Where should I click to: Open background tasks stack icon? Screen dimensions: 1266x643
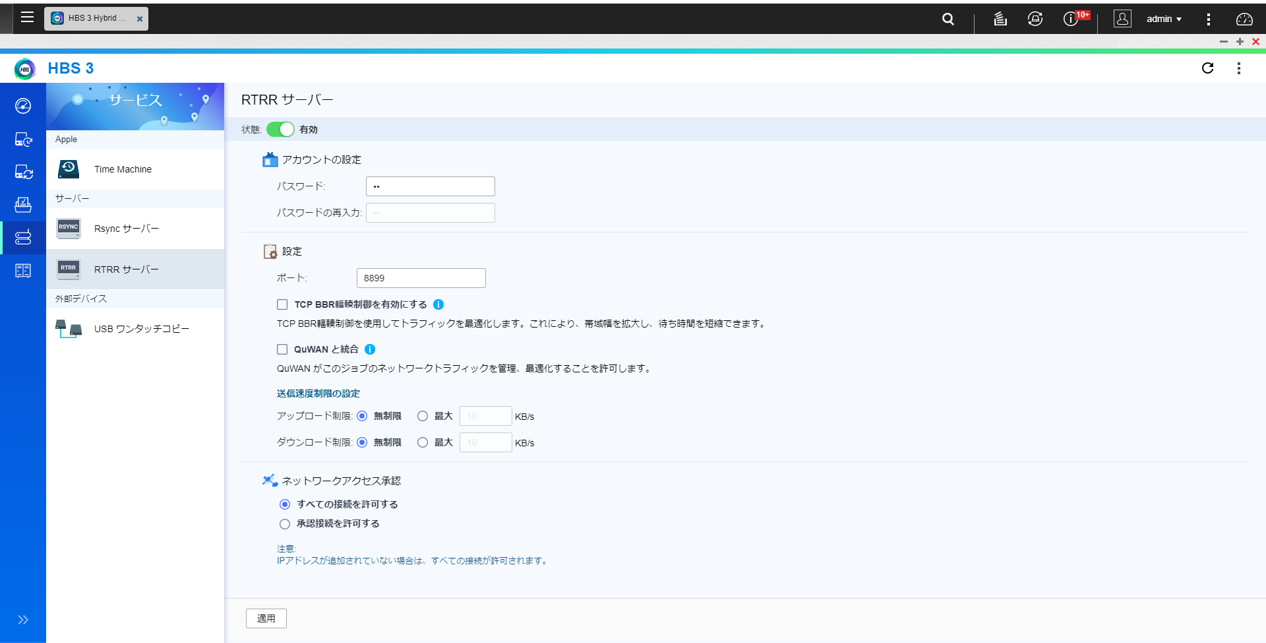[x=1000, y=19]
